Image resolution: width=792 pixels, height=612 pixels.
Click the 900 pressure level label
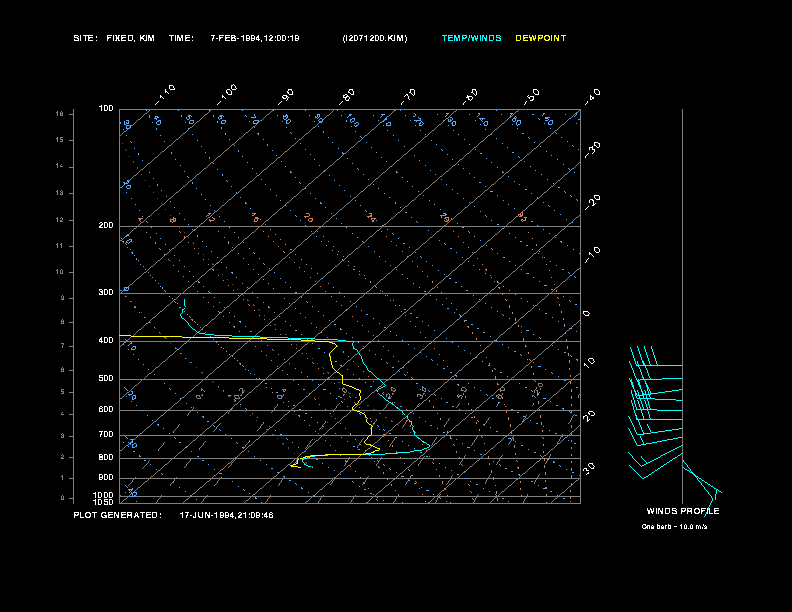pos(106,478)
